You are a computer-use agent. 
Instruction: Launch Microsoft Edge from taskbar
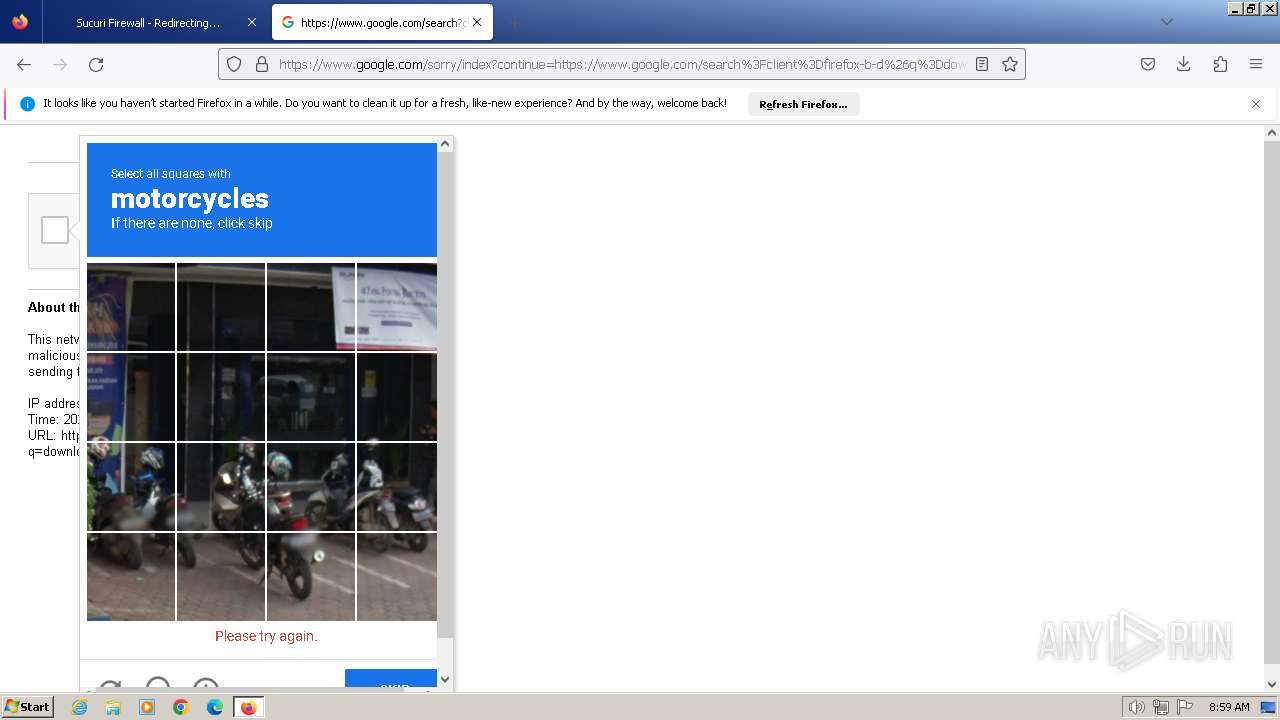[x=215, y=707]
